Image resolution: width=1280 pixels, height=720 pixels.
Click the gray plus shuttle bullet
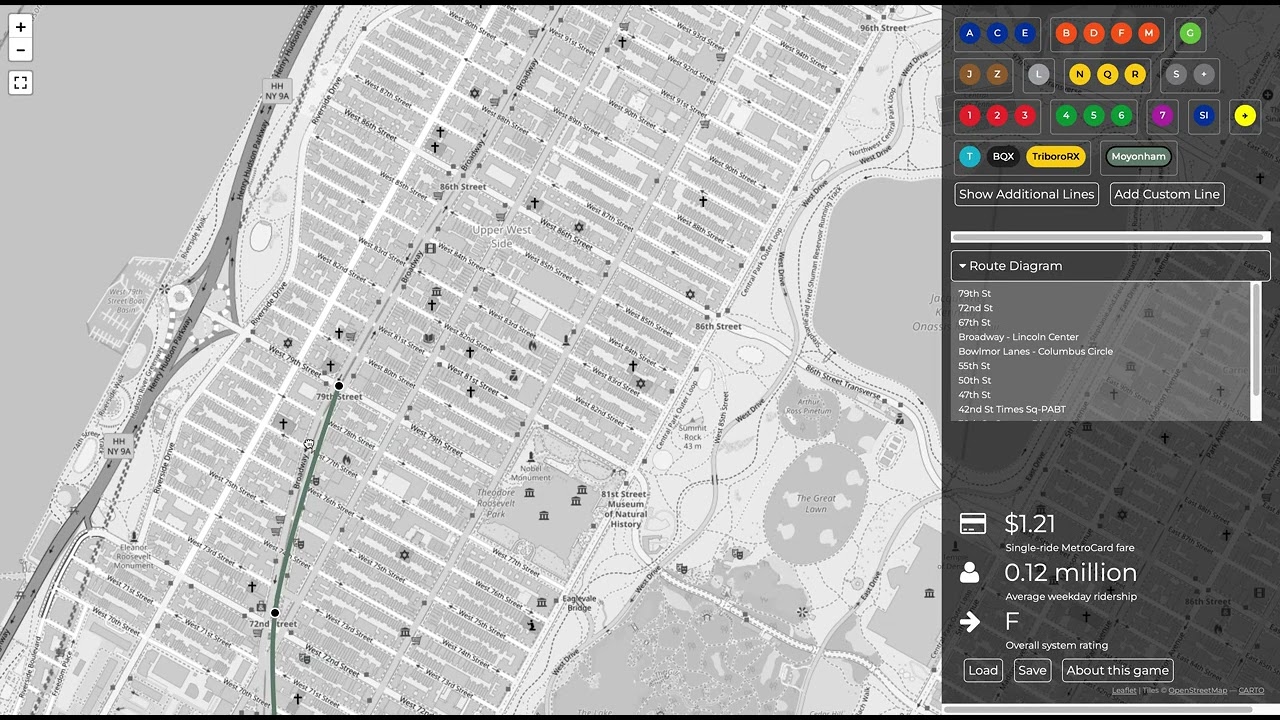click(1204, 74)
